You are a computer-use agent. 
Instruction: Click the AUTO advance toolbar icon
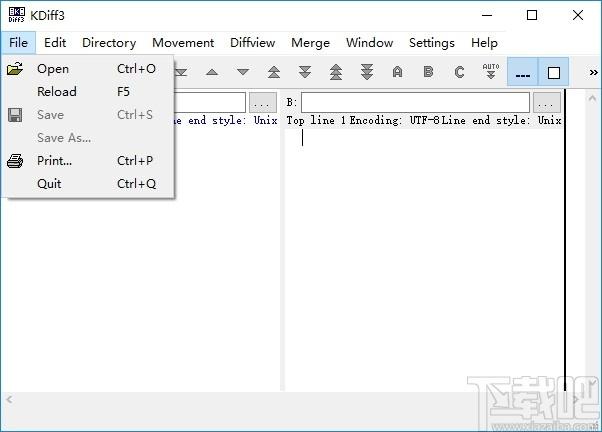(491, 71)
